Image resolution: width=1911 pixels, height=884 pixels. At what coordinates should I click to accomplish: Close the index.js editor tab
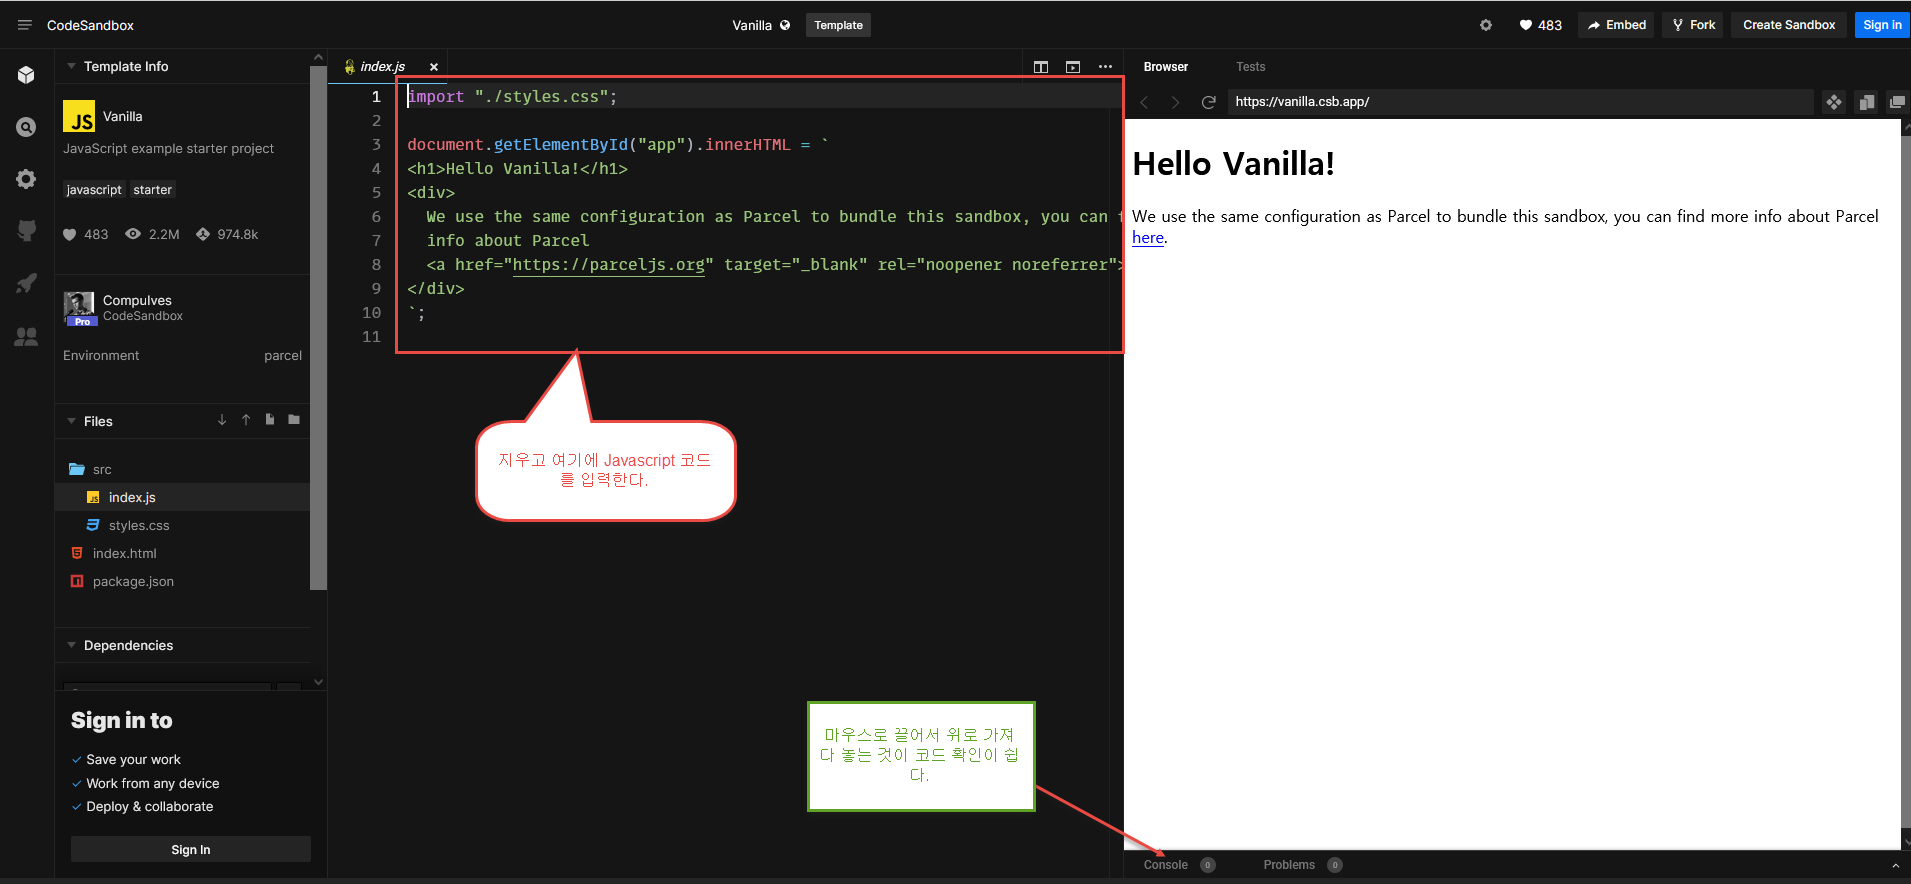pos(434,67)
